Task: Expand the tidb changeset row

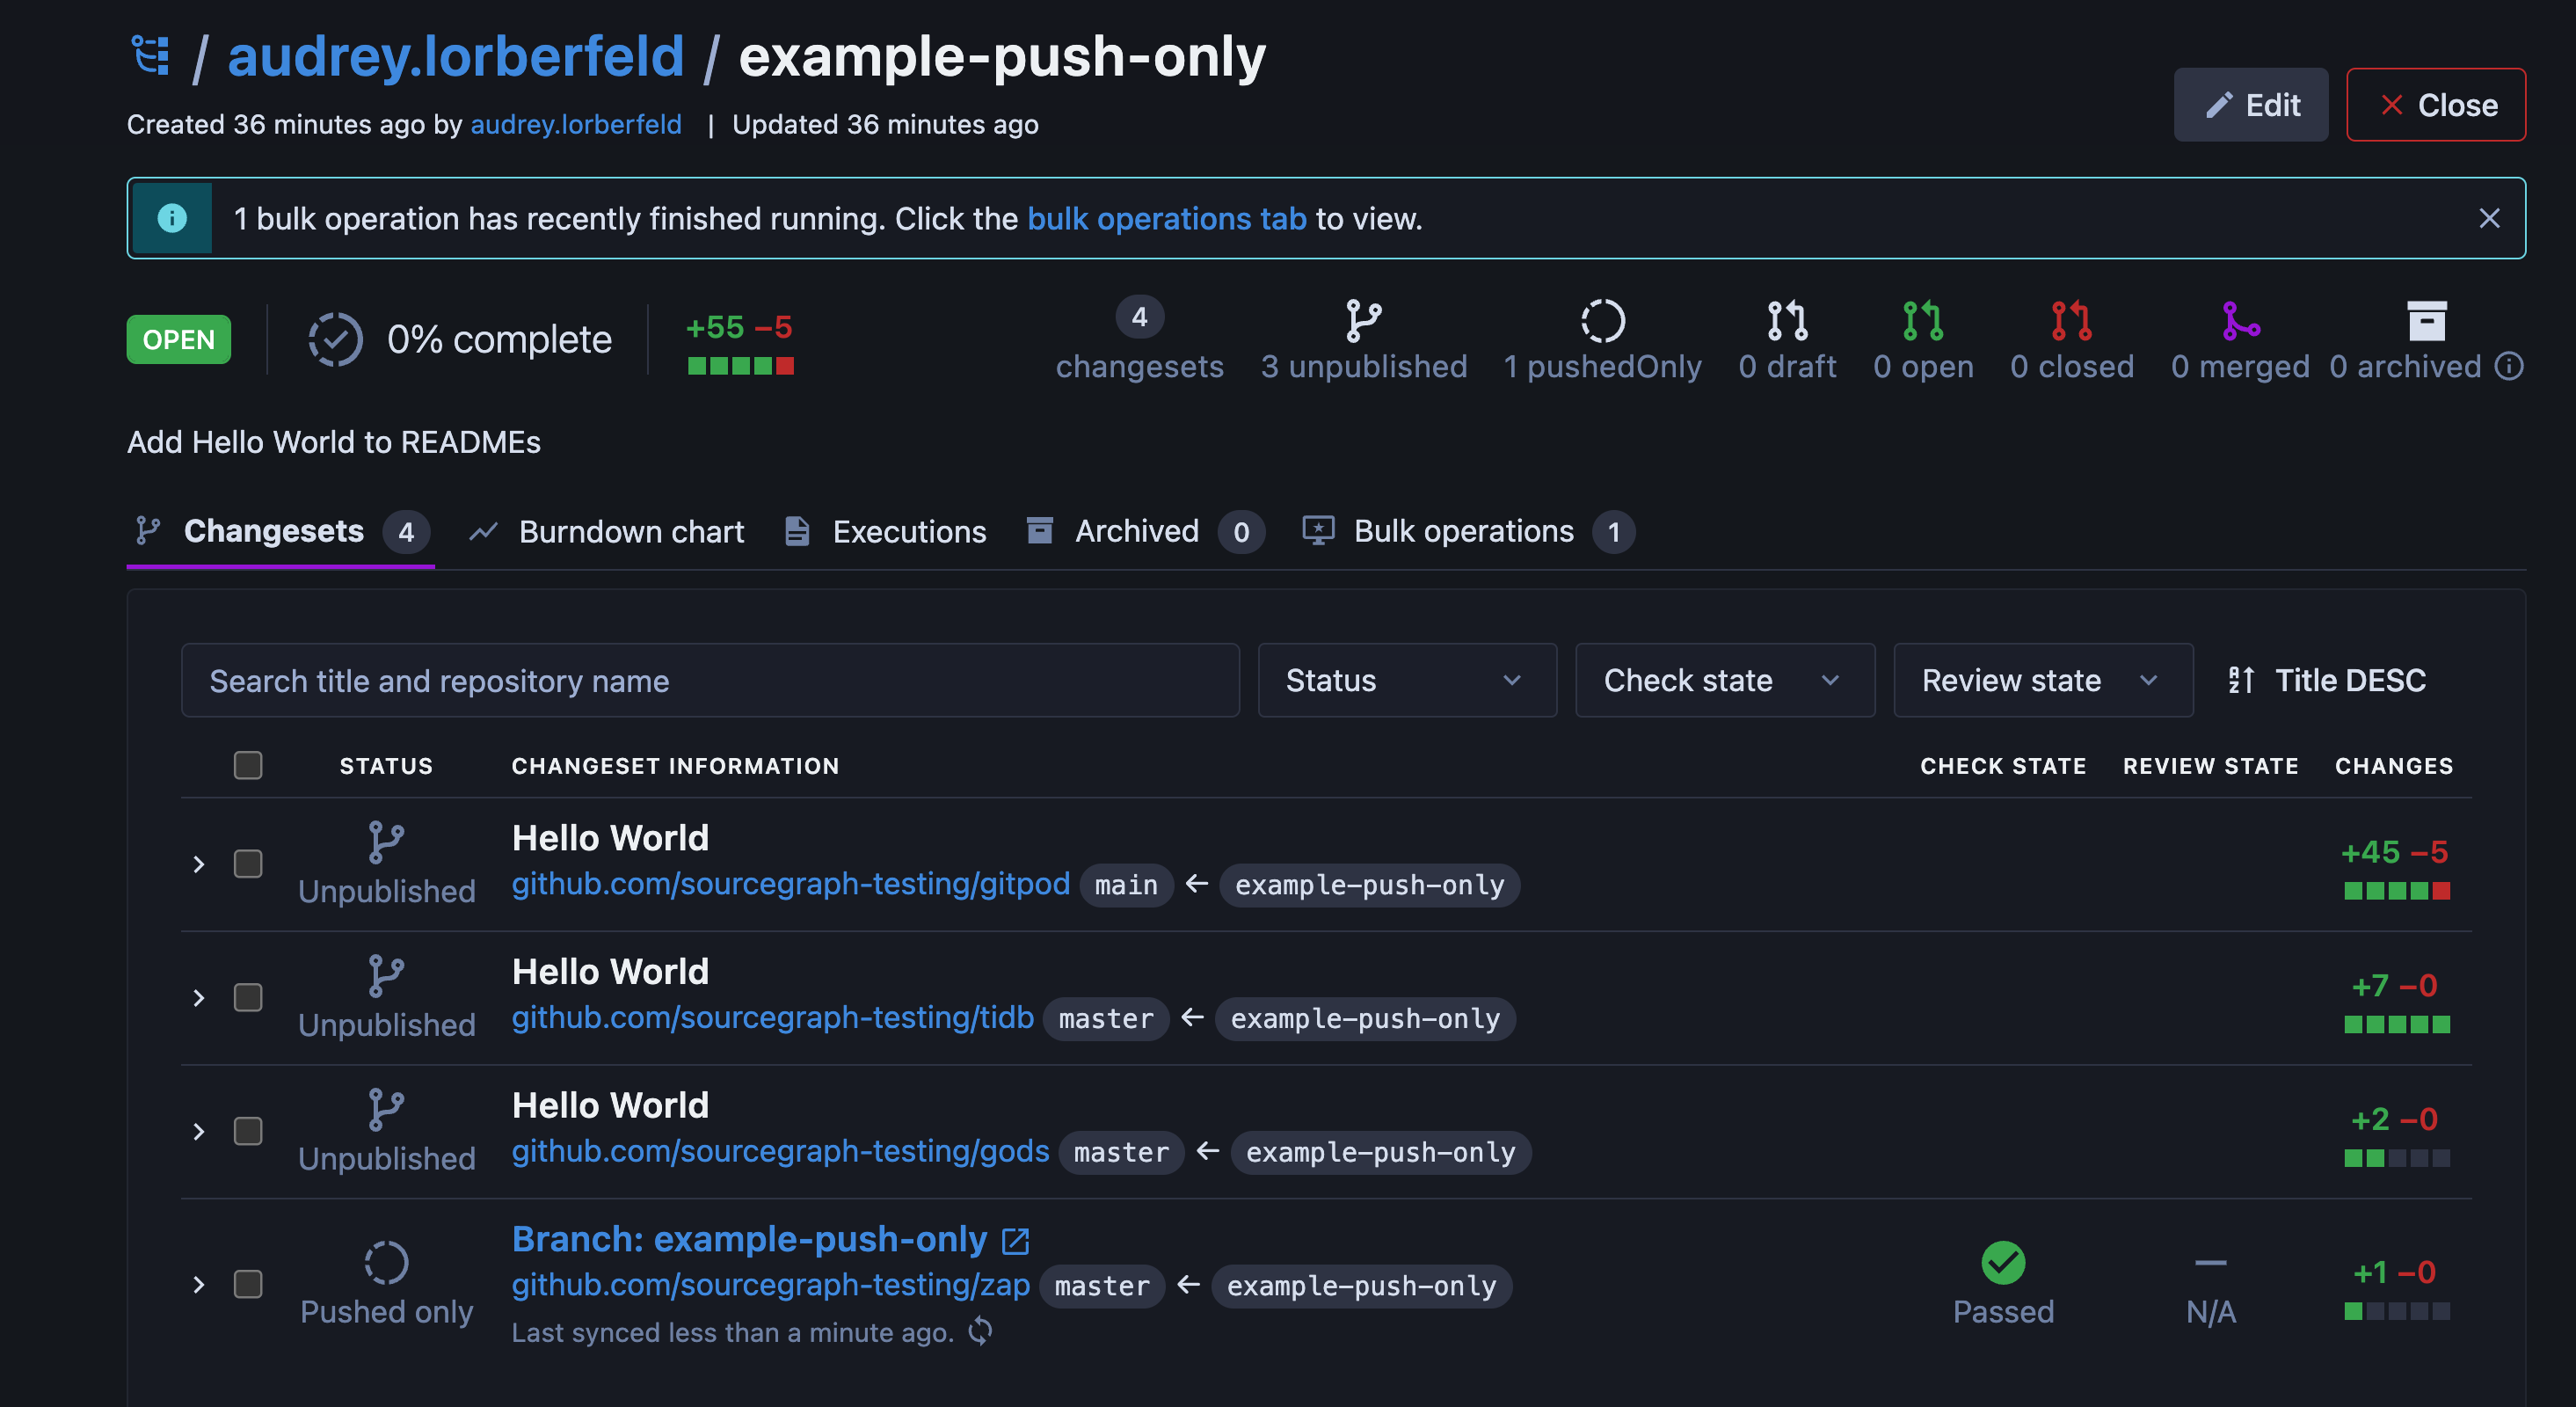Action: pos(198,998)
